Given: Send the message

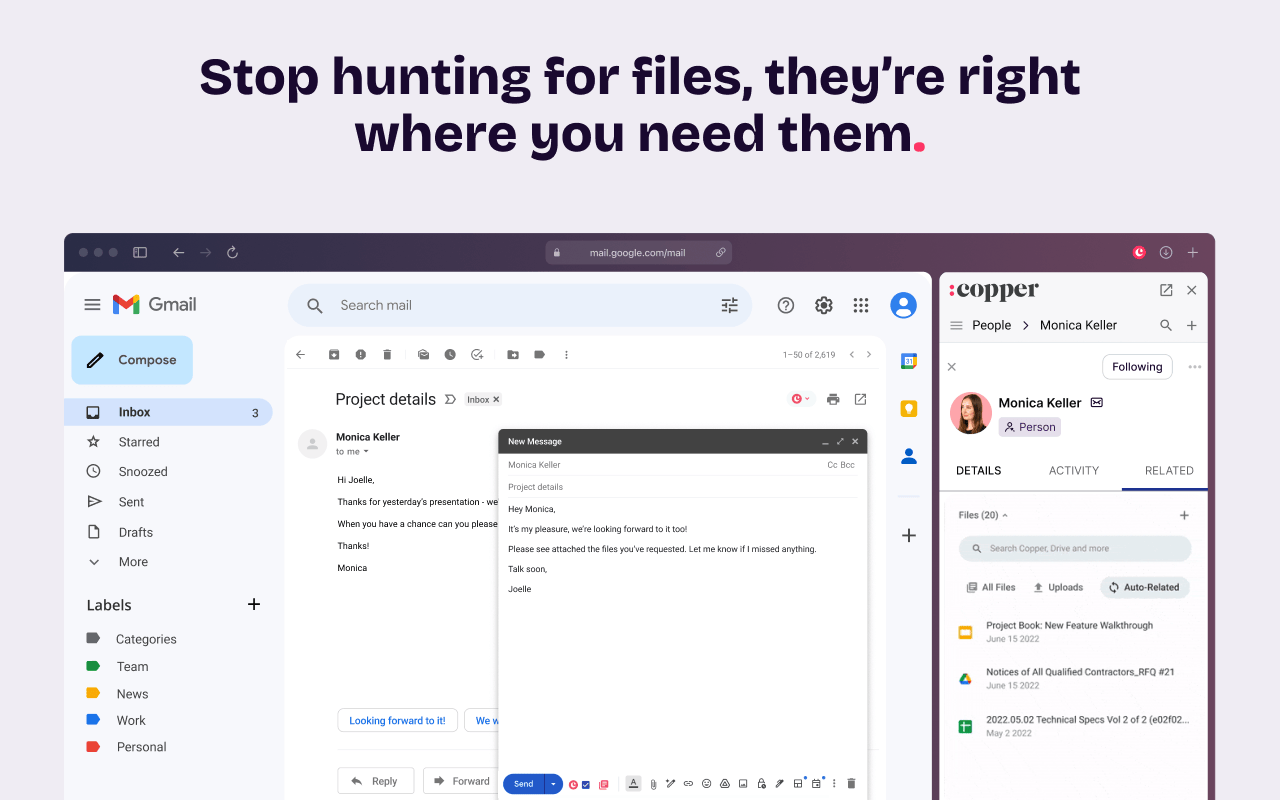Looking at the screenshot, I should tap(523, 784).
